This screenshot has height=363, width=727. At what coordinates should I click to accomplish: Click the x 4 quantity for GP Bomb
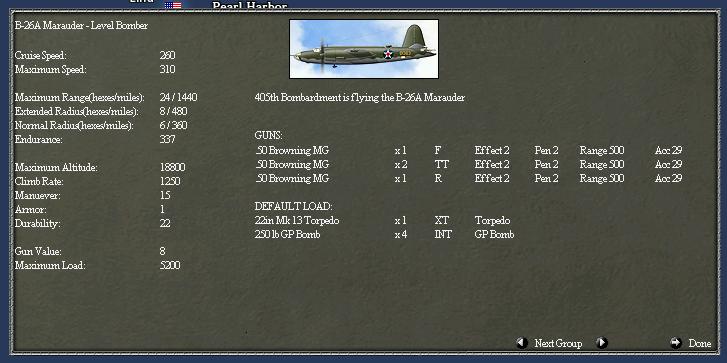click(x=401, y=235)
